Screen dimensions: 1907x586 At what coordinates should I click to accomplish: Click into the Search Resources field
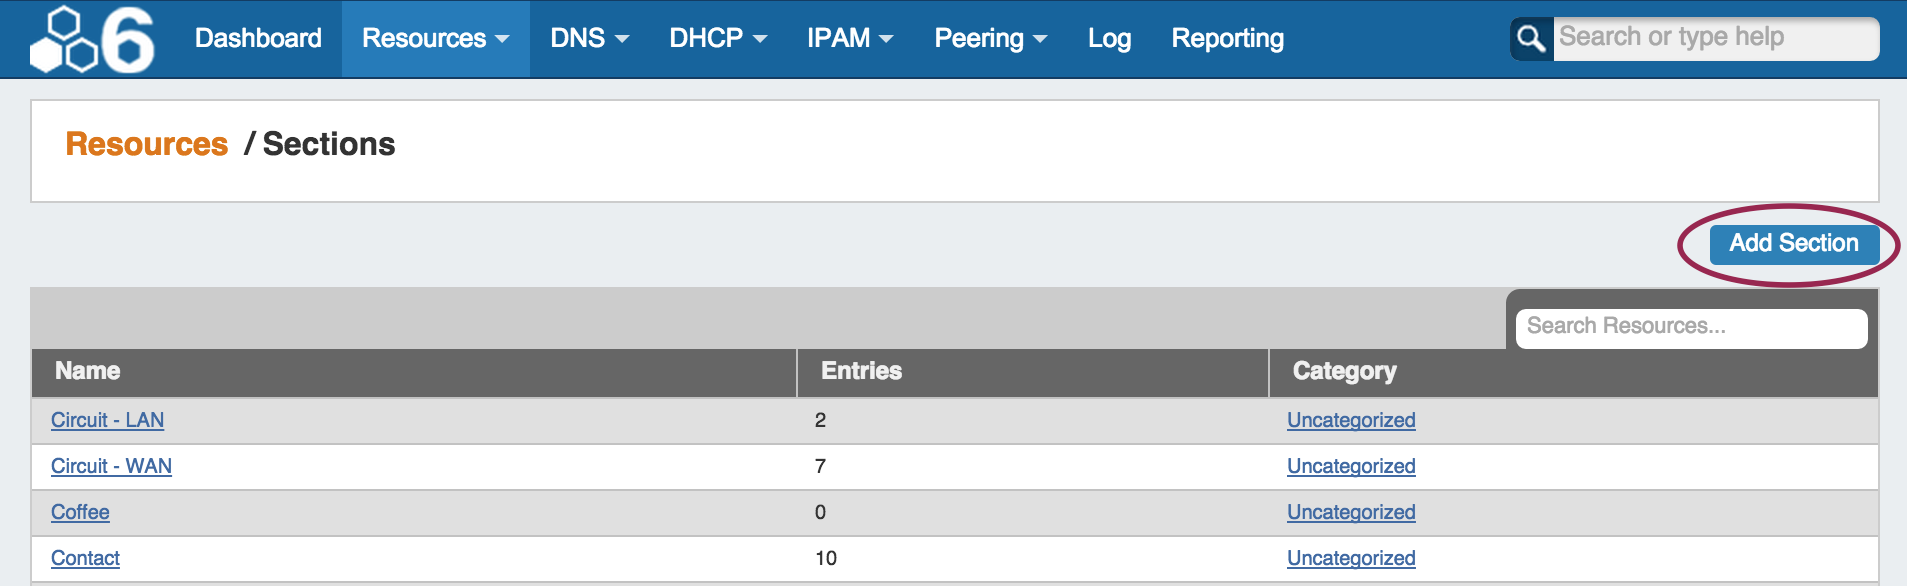pos(1690,327)
